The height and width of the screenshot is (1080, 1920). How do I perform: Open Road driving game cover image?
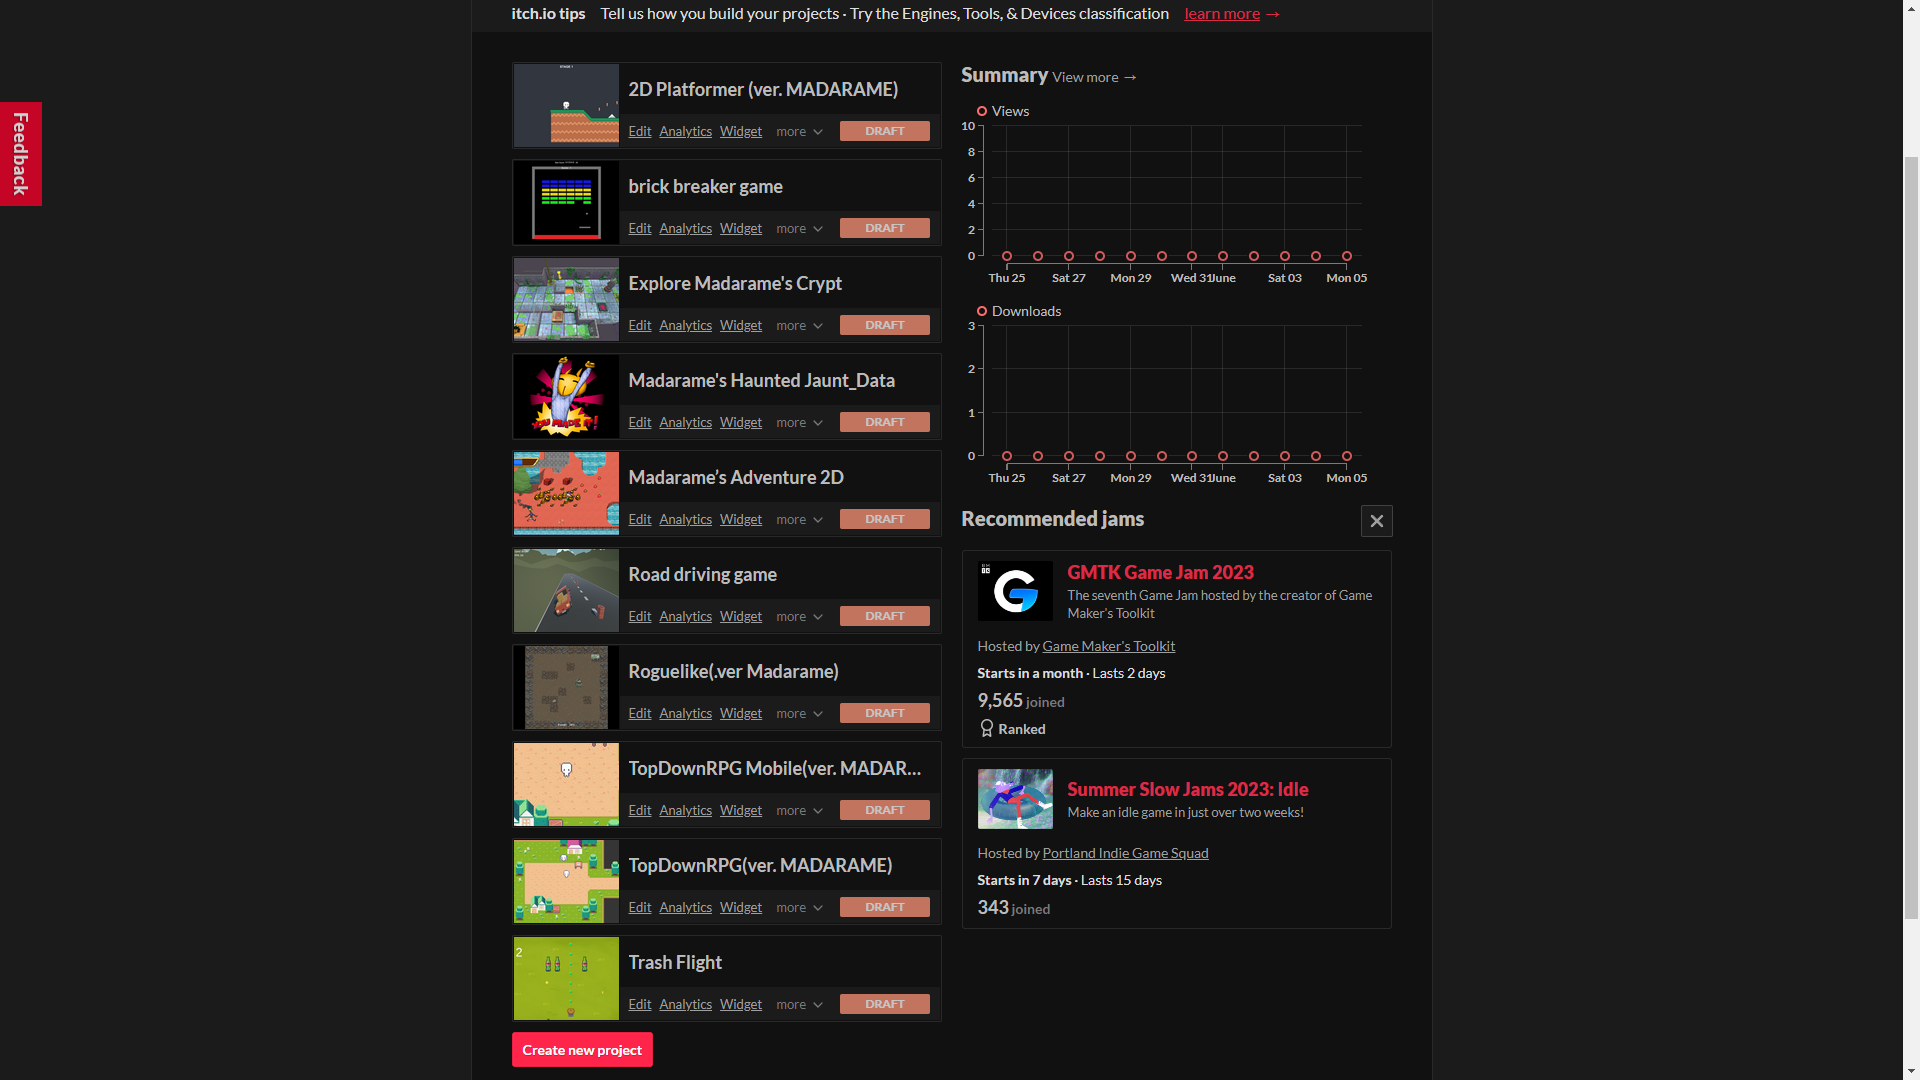(x=566, y=591)
